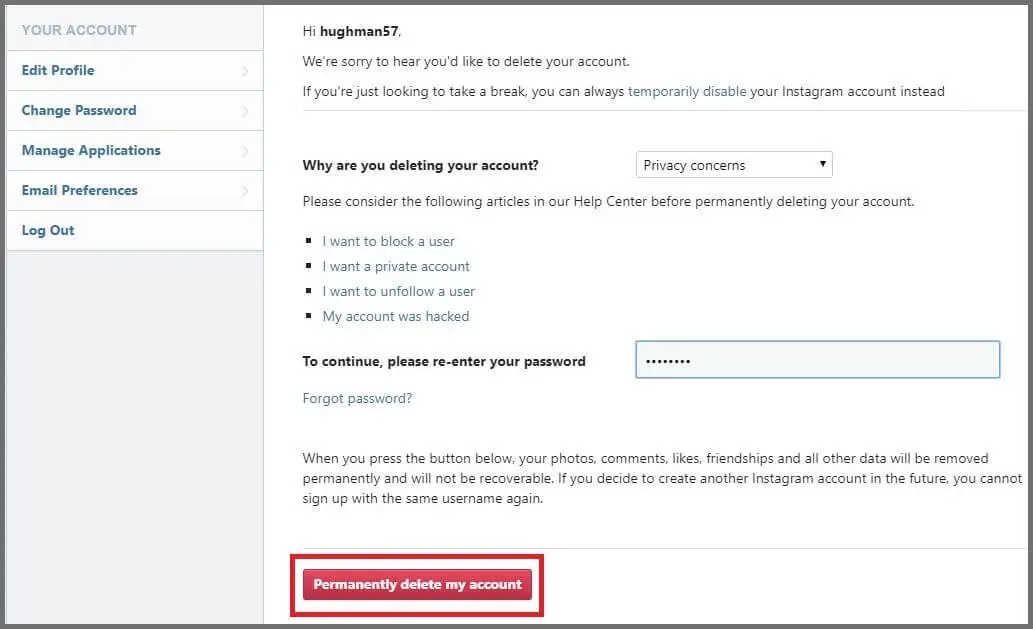Viewport: 1033px width, 629px height.
Task: Click the chevron arrow beside Manage Applications
Action: 246,151
